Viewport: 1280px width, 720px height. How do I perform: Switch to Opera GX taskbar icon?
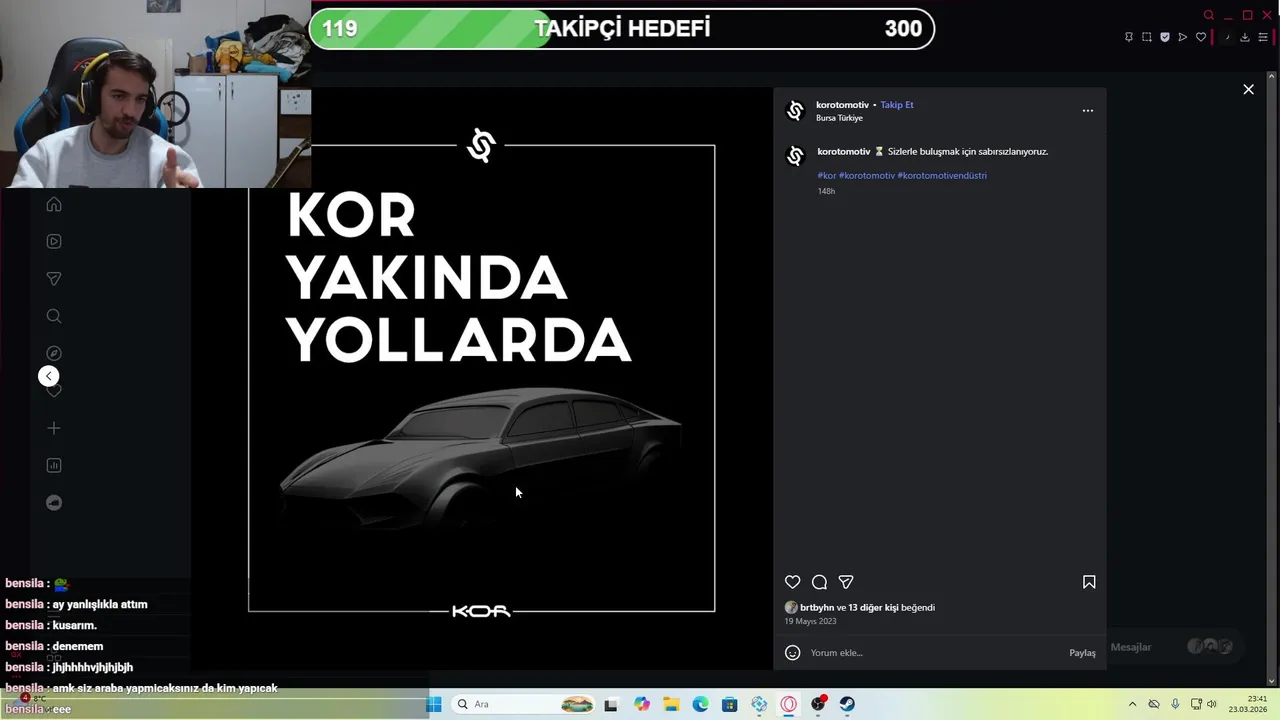point(789,704)
